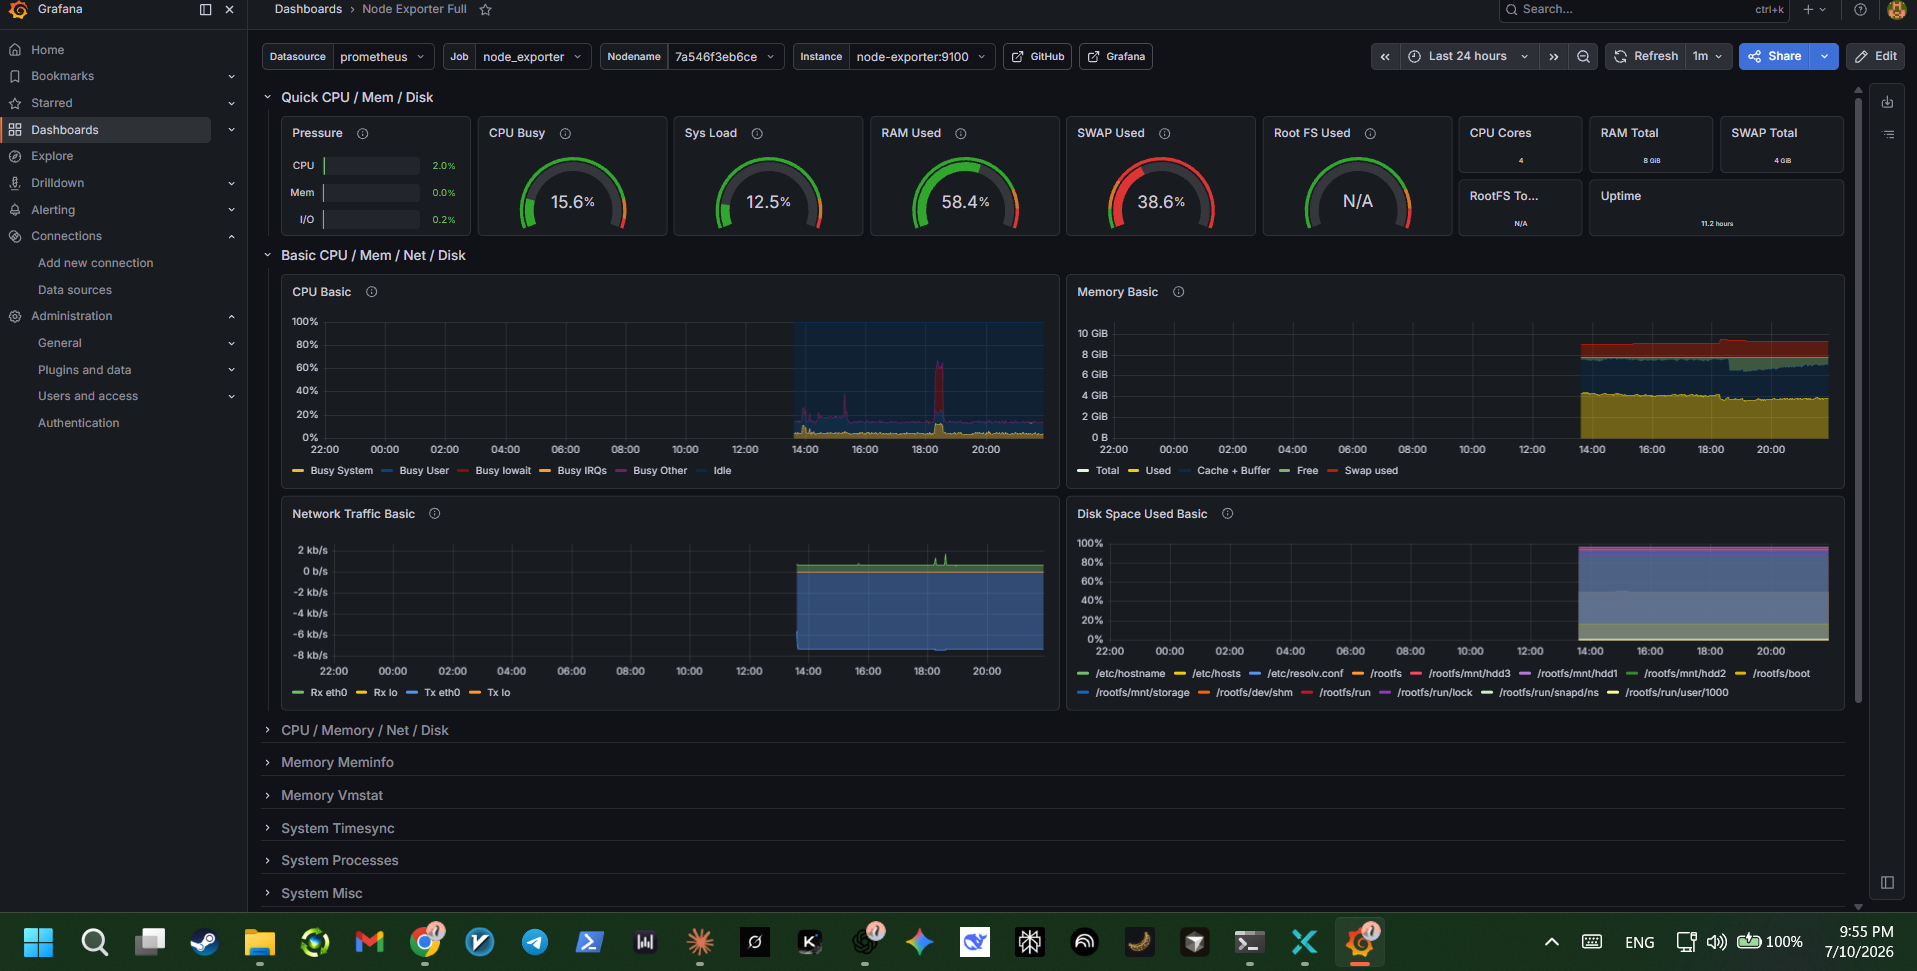Show info for the Memory Basic panel
This screenshot has width=1917, height=971.
pos(1179,292)
